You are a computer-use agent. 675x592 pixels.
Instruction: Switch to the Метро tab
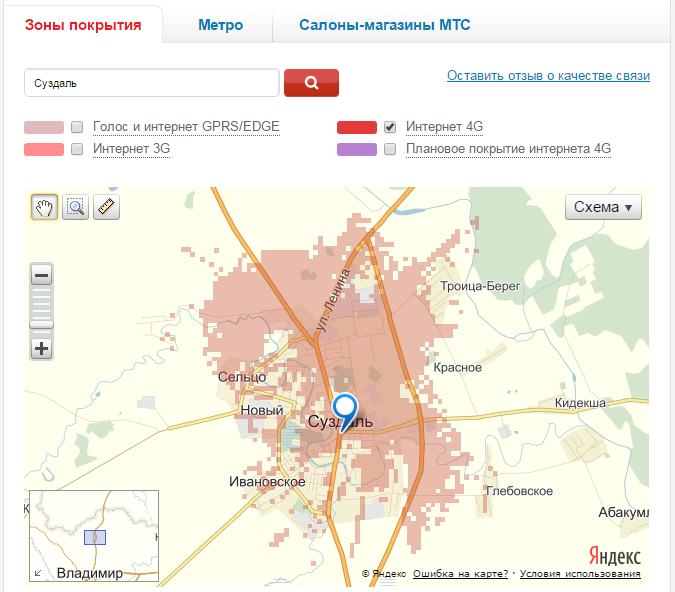tap(220, 25)
